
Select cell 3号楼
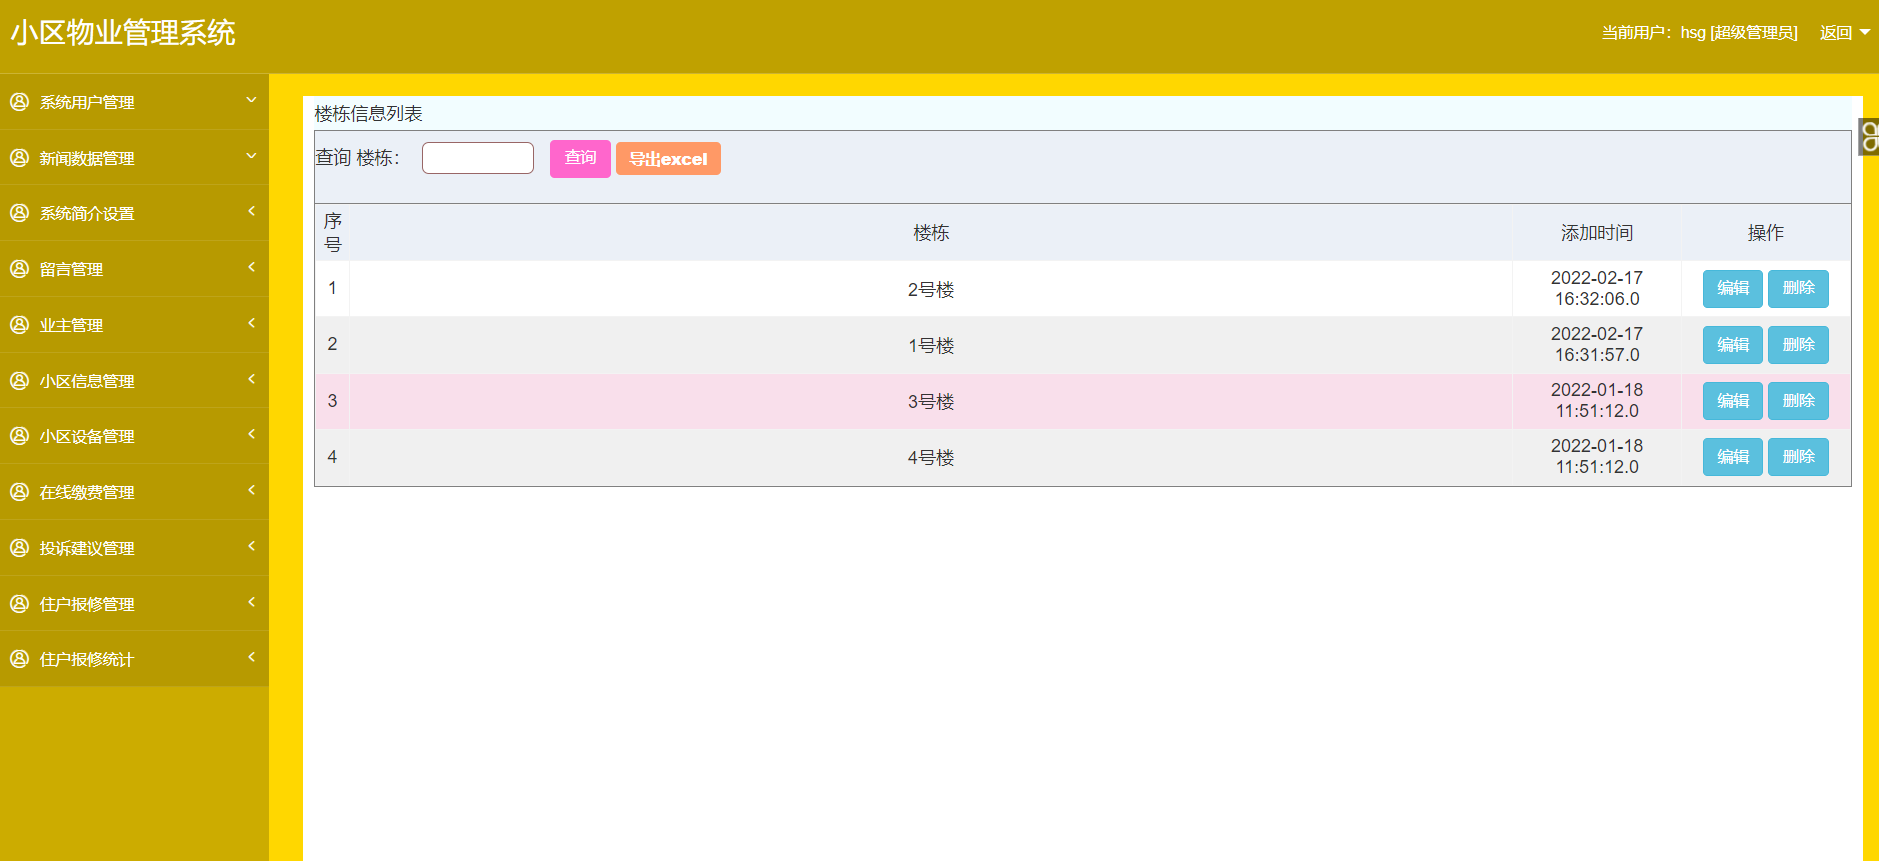(931, 402)
